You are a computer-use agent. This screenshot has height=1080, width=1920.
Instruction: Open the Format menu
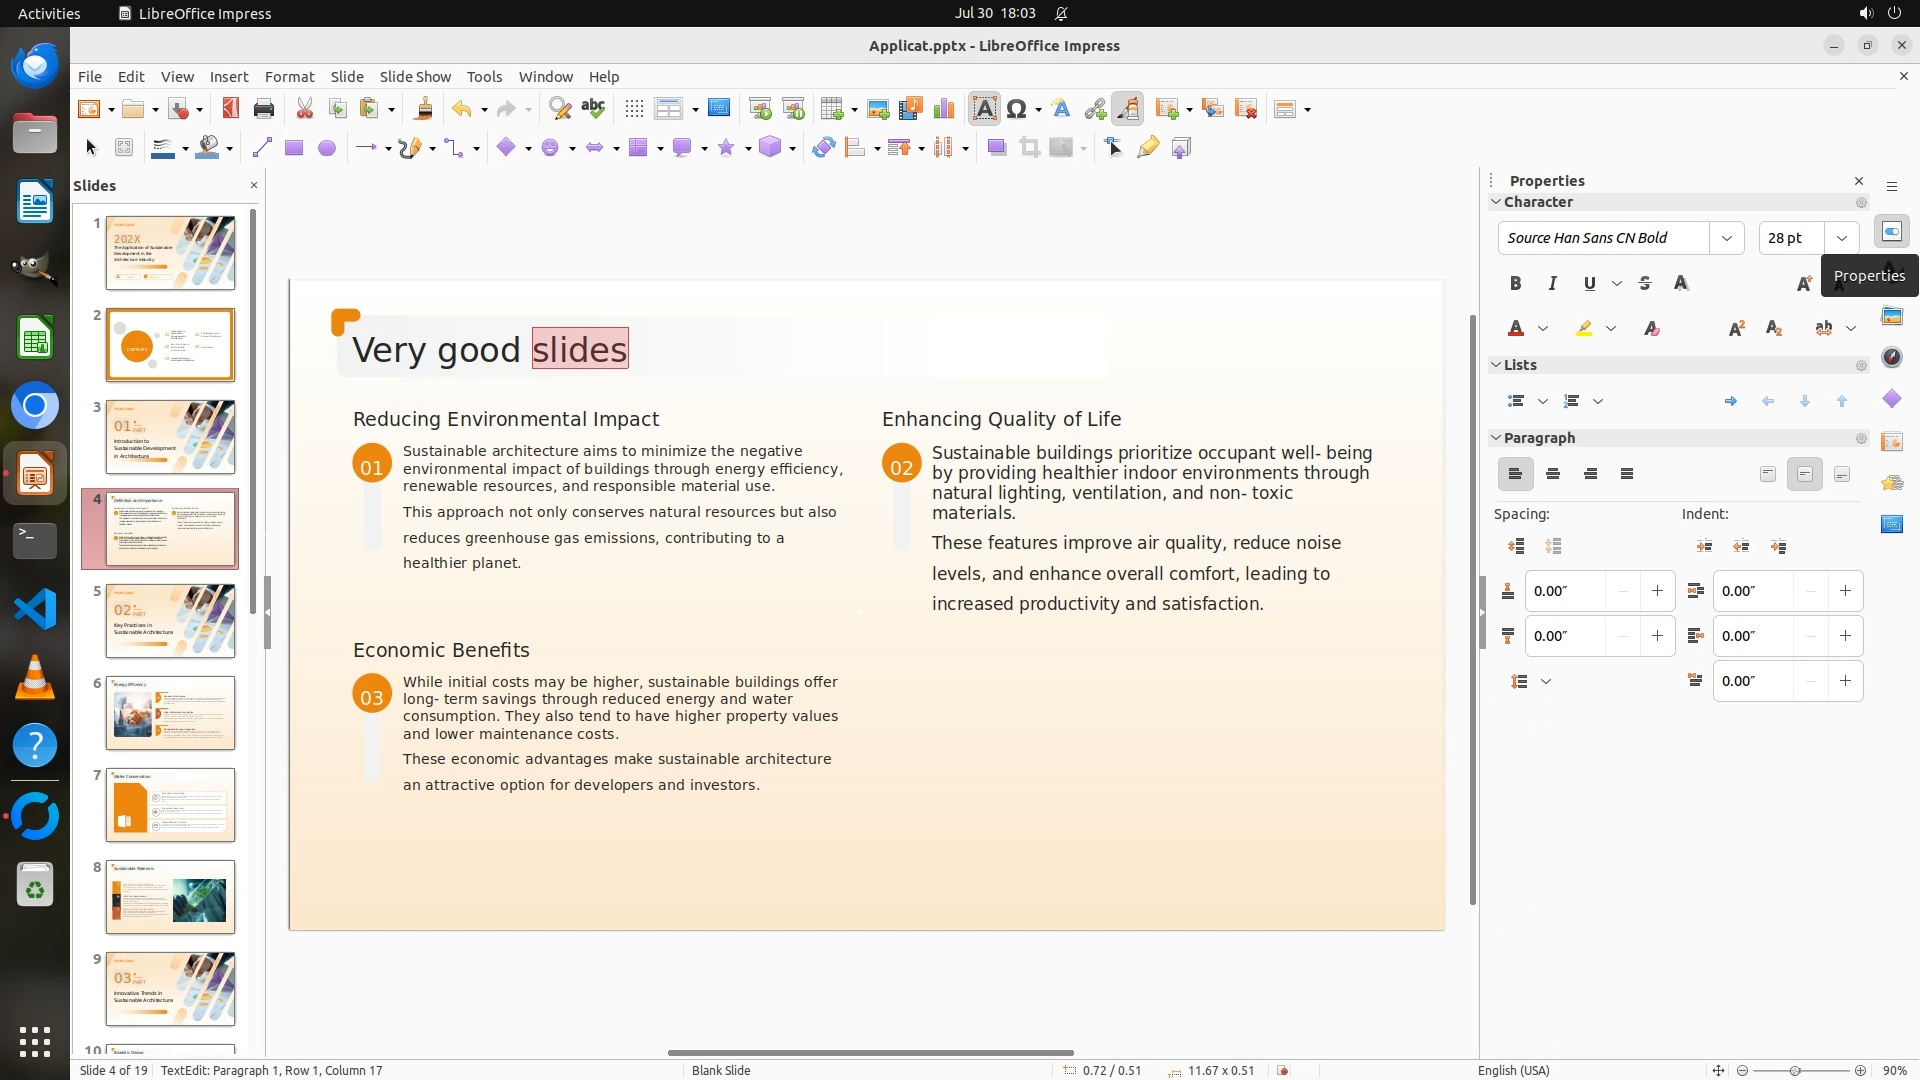coord(289,76)
